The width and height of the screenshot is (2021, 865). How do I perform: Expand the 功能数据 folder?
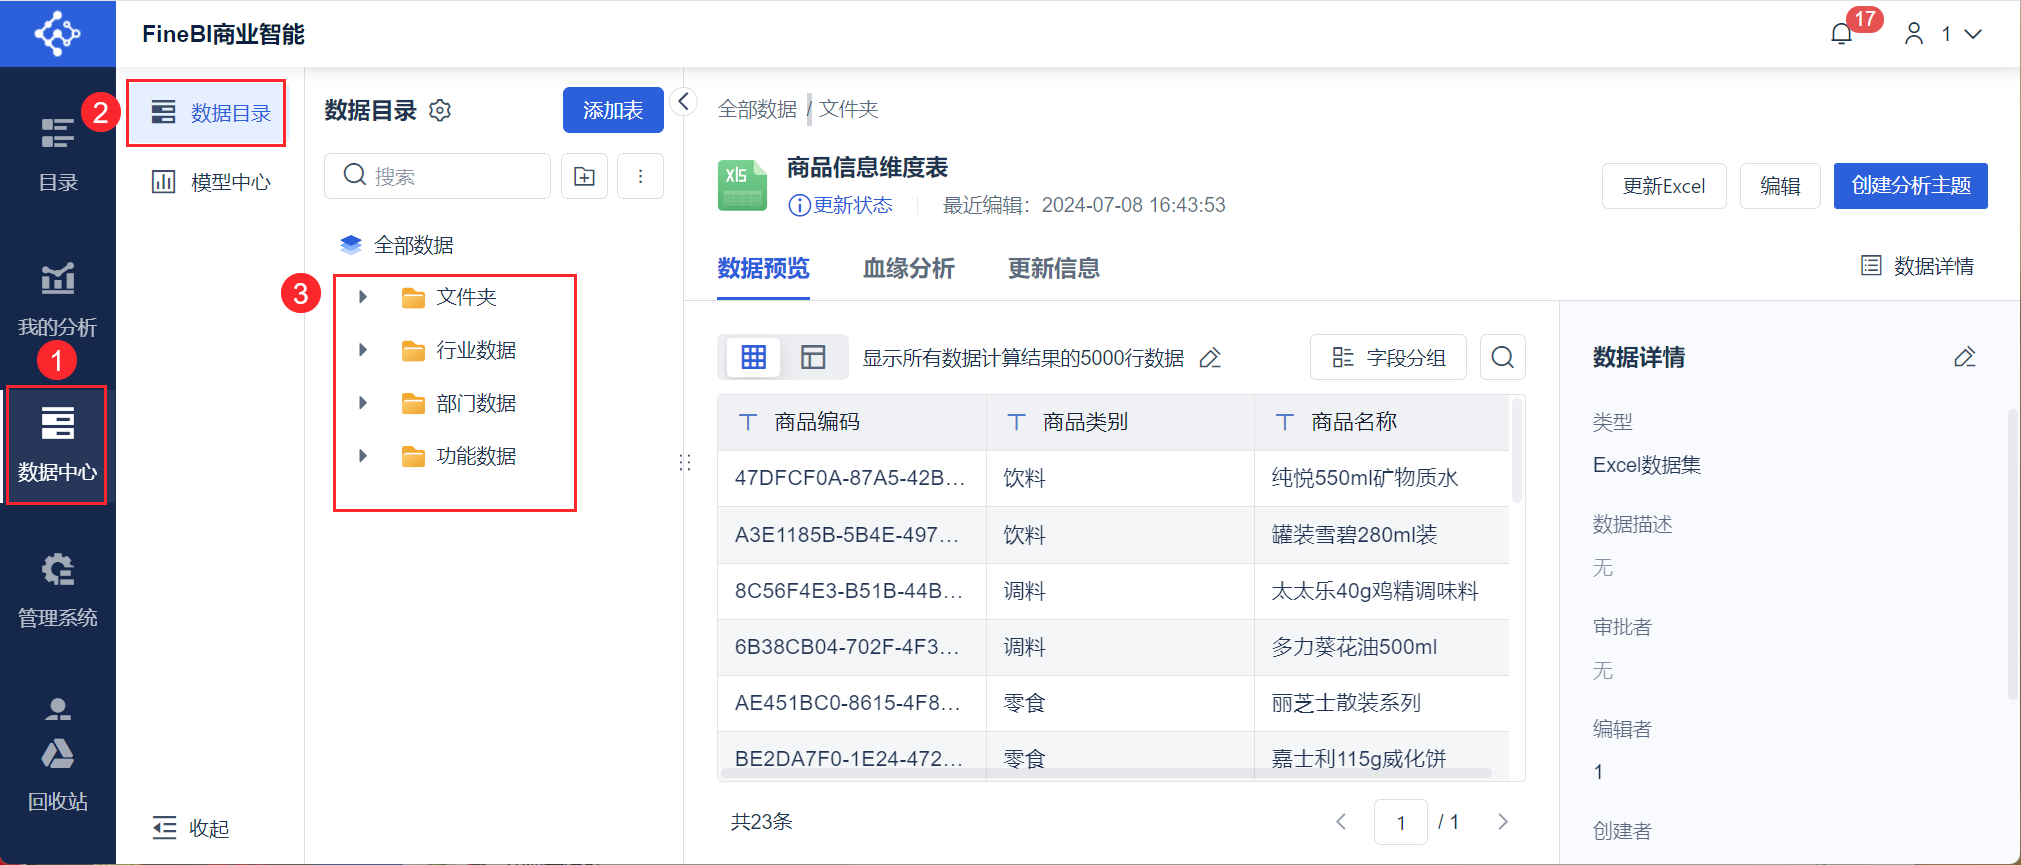click(x=363, y=456)
